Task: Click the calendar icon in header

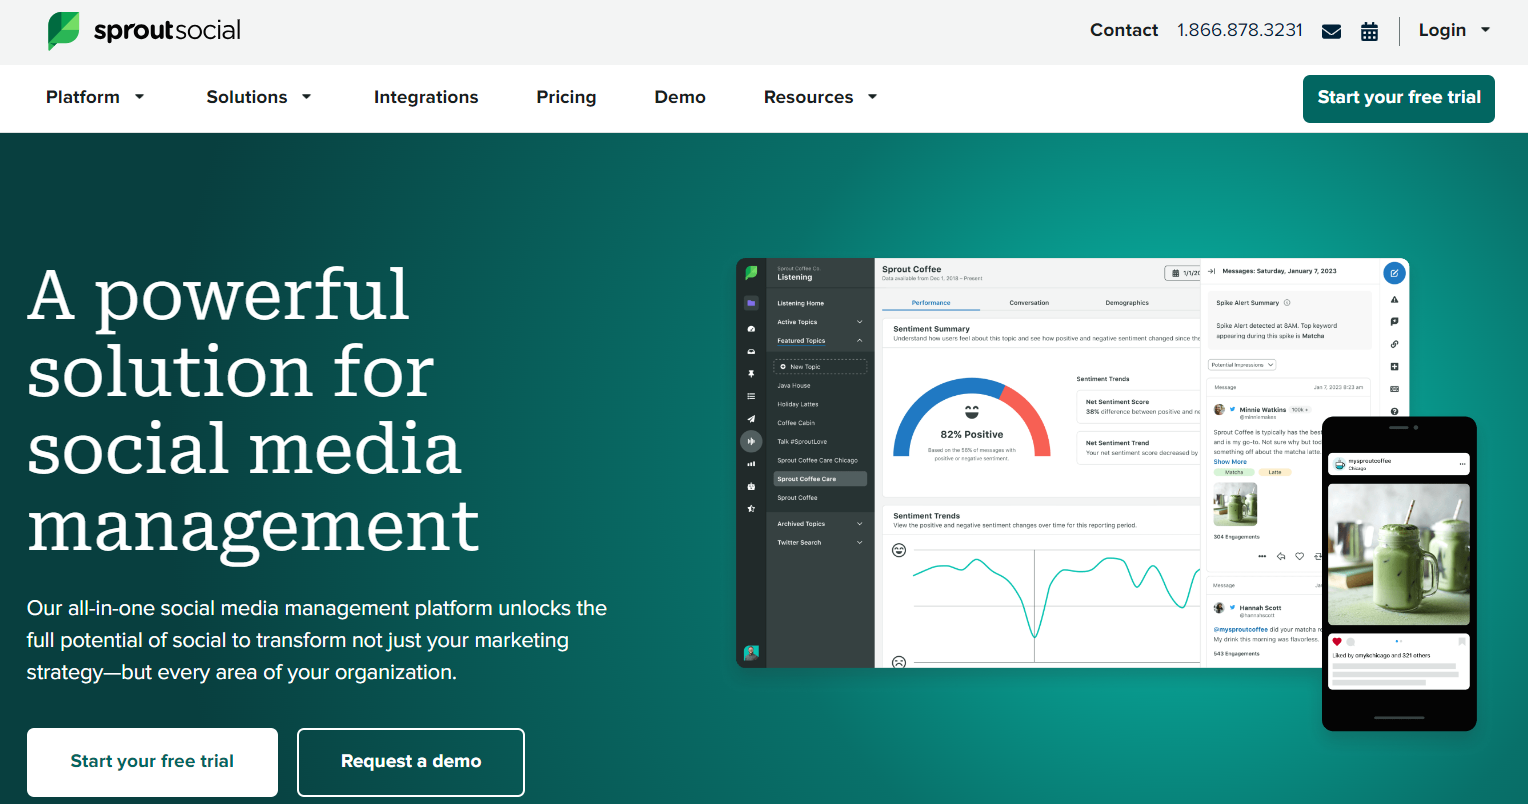Action: 1370,31
